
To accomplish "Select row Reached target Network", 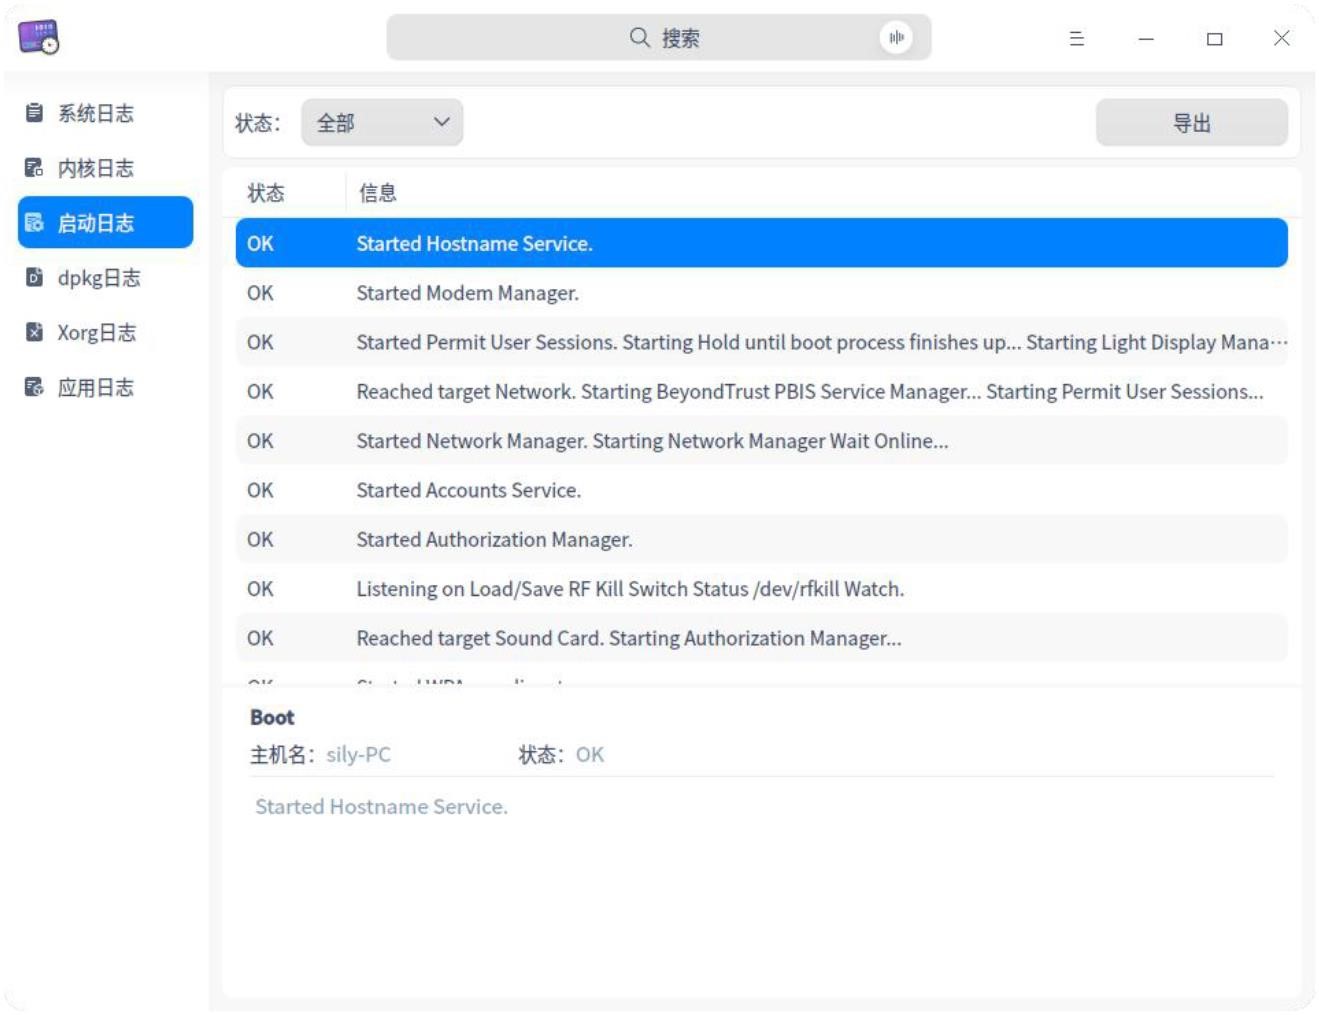I will pyautogui.click(x=761, y=391).
